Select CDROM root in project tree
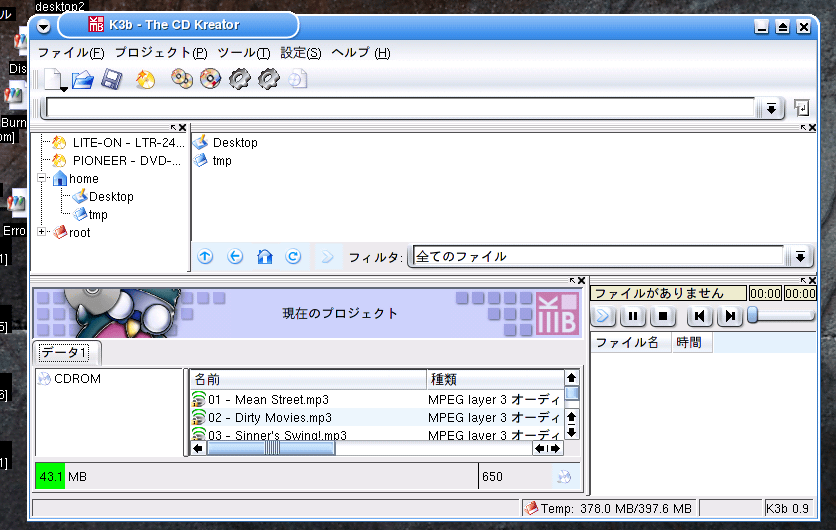 pos(69,379)
